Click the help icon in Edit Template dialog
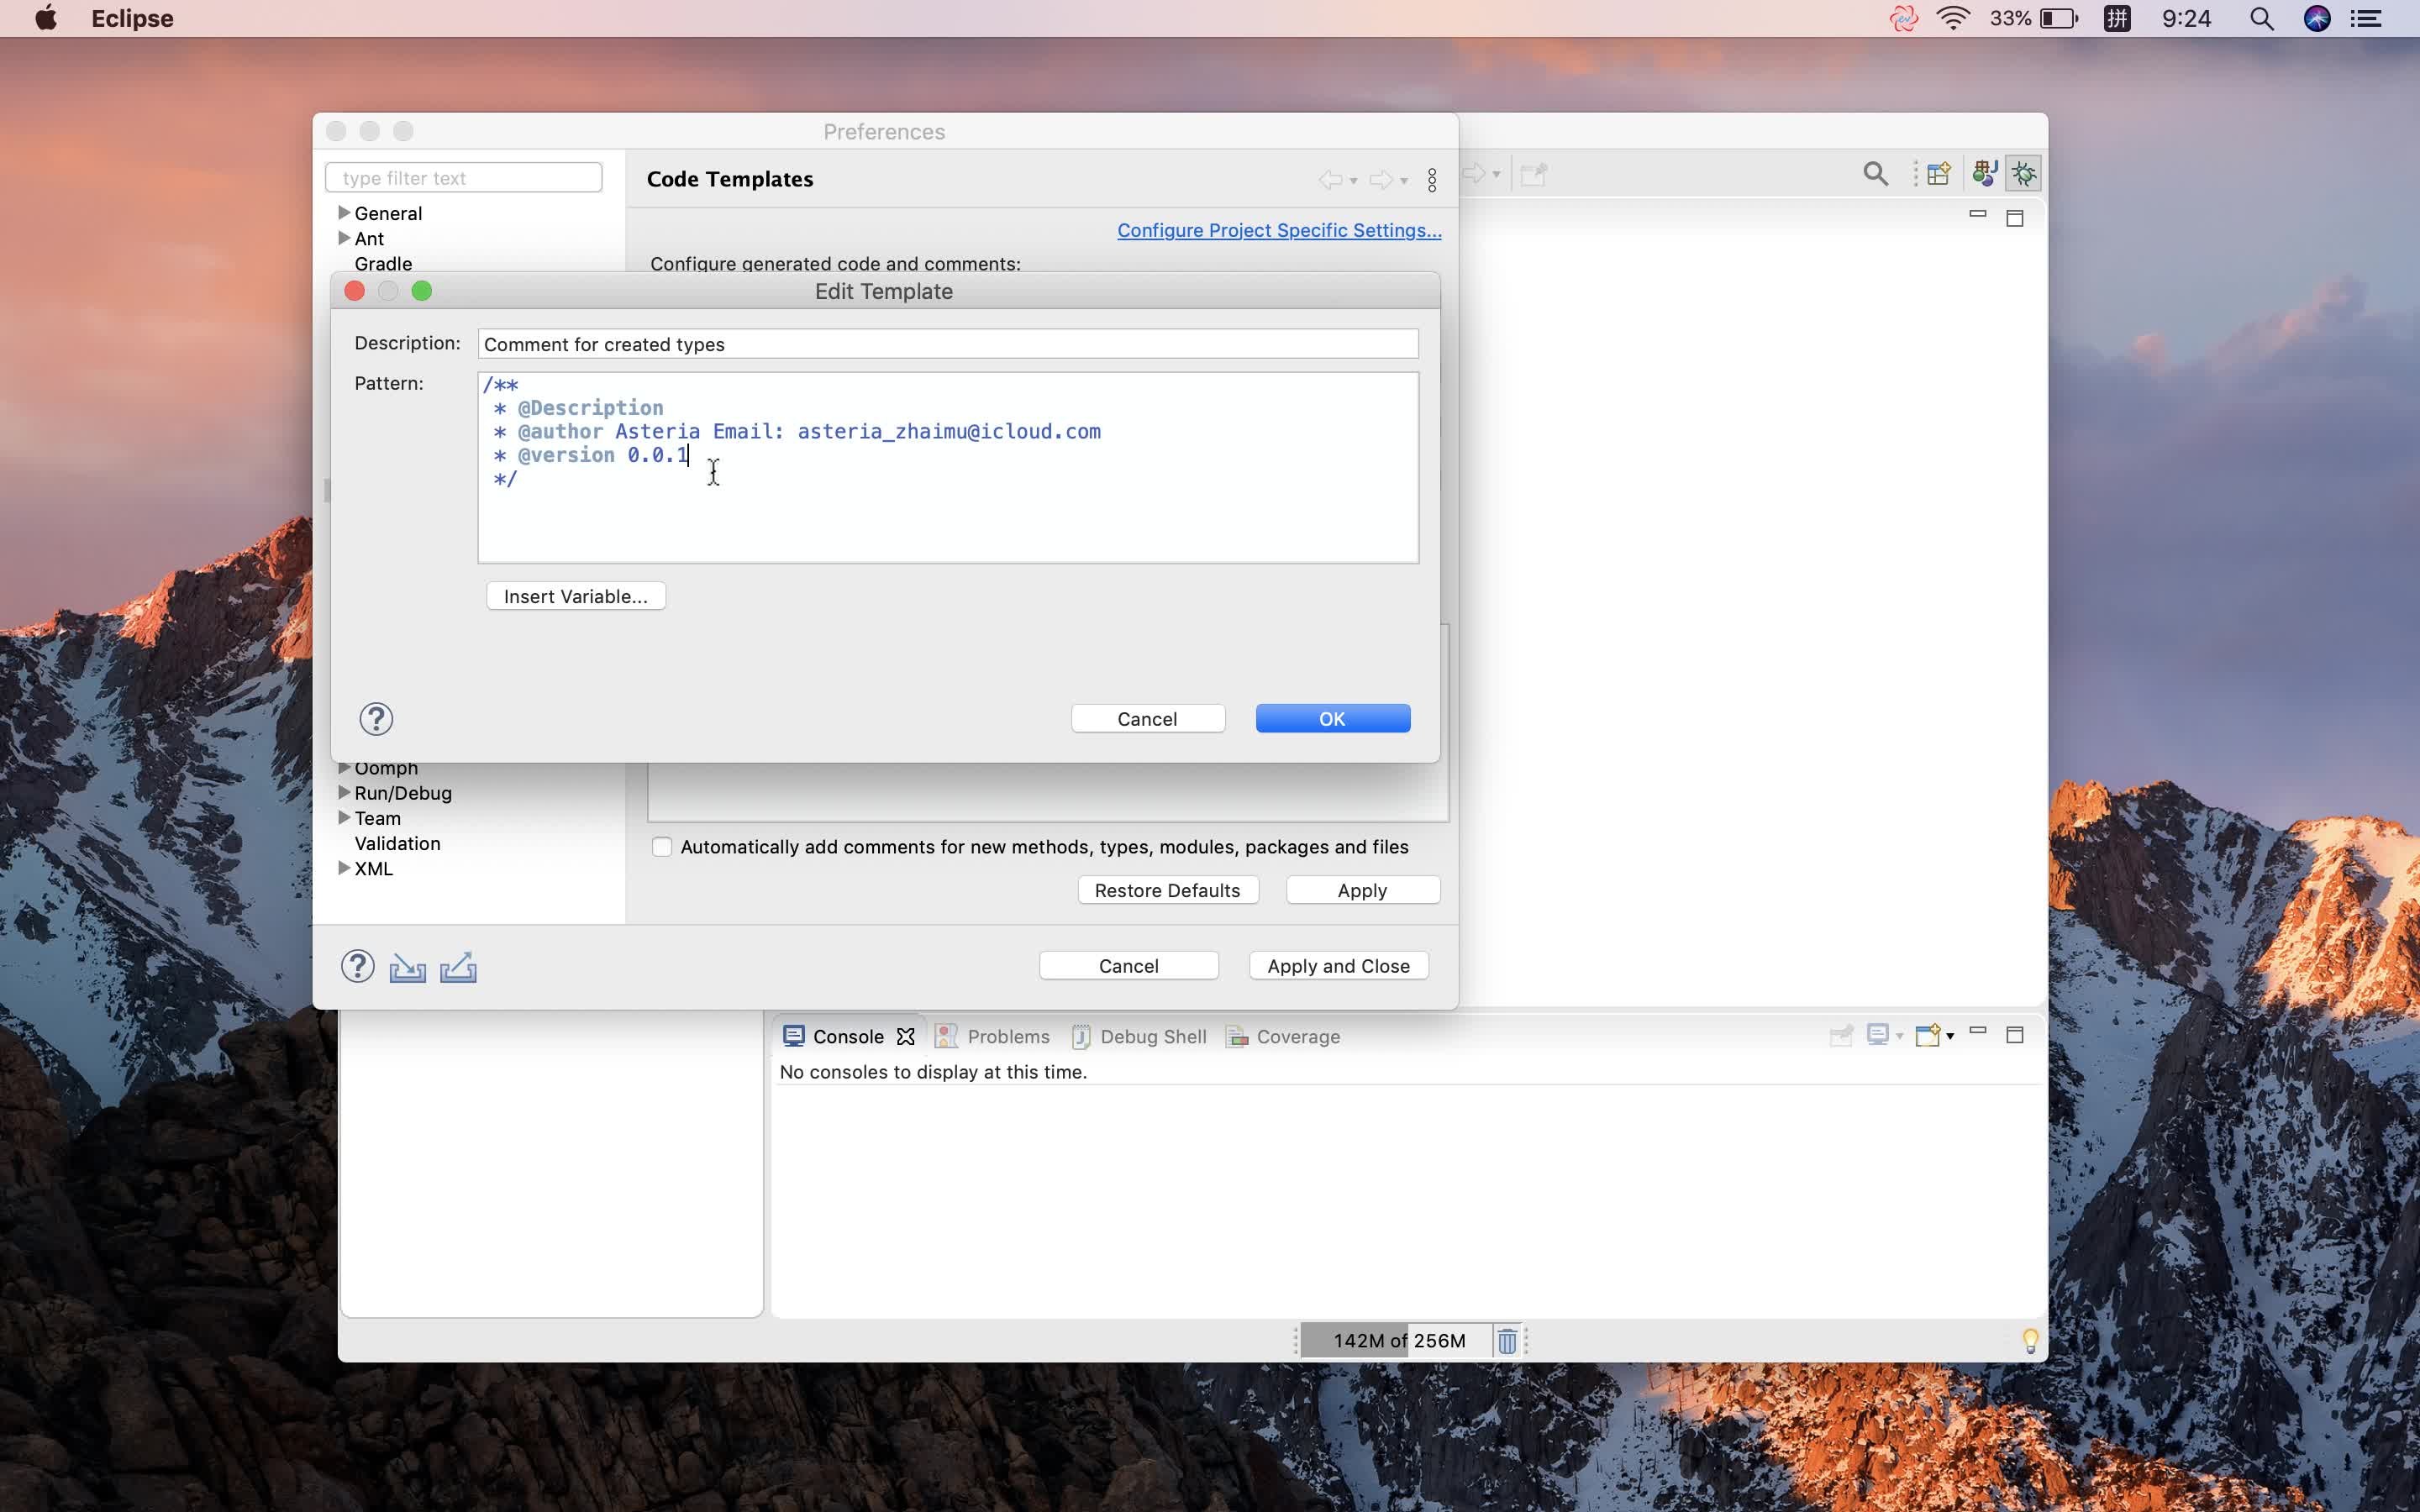Screen dimensions: 2420x1512 [376, 719]
